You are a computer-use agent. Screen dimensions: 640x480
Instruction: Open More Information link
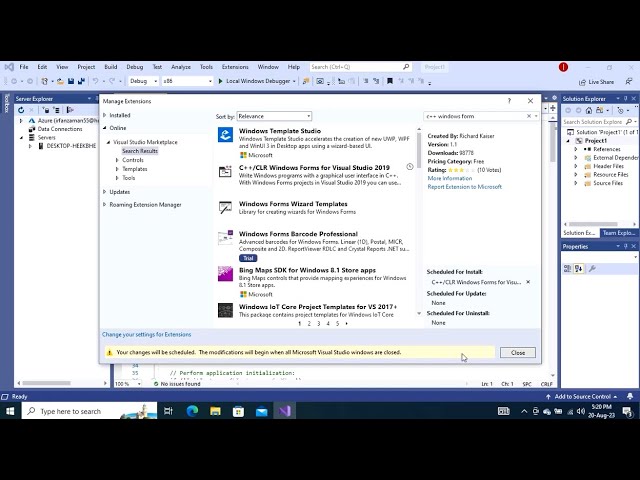(449, 178)
